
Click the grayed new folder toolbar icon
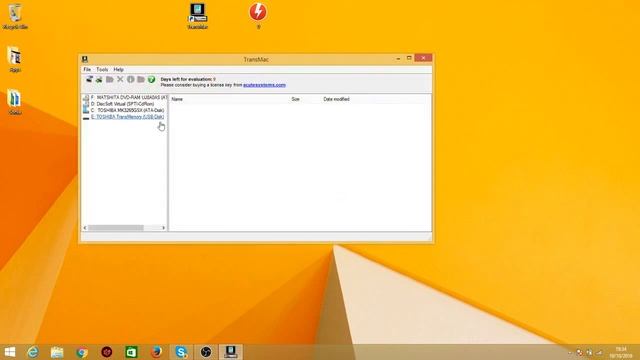[109, 79]
